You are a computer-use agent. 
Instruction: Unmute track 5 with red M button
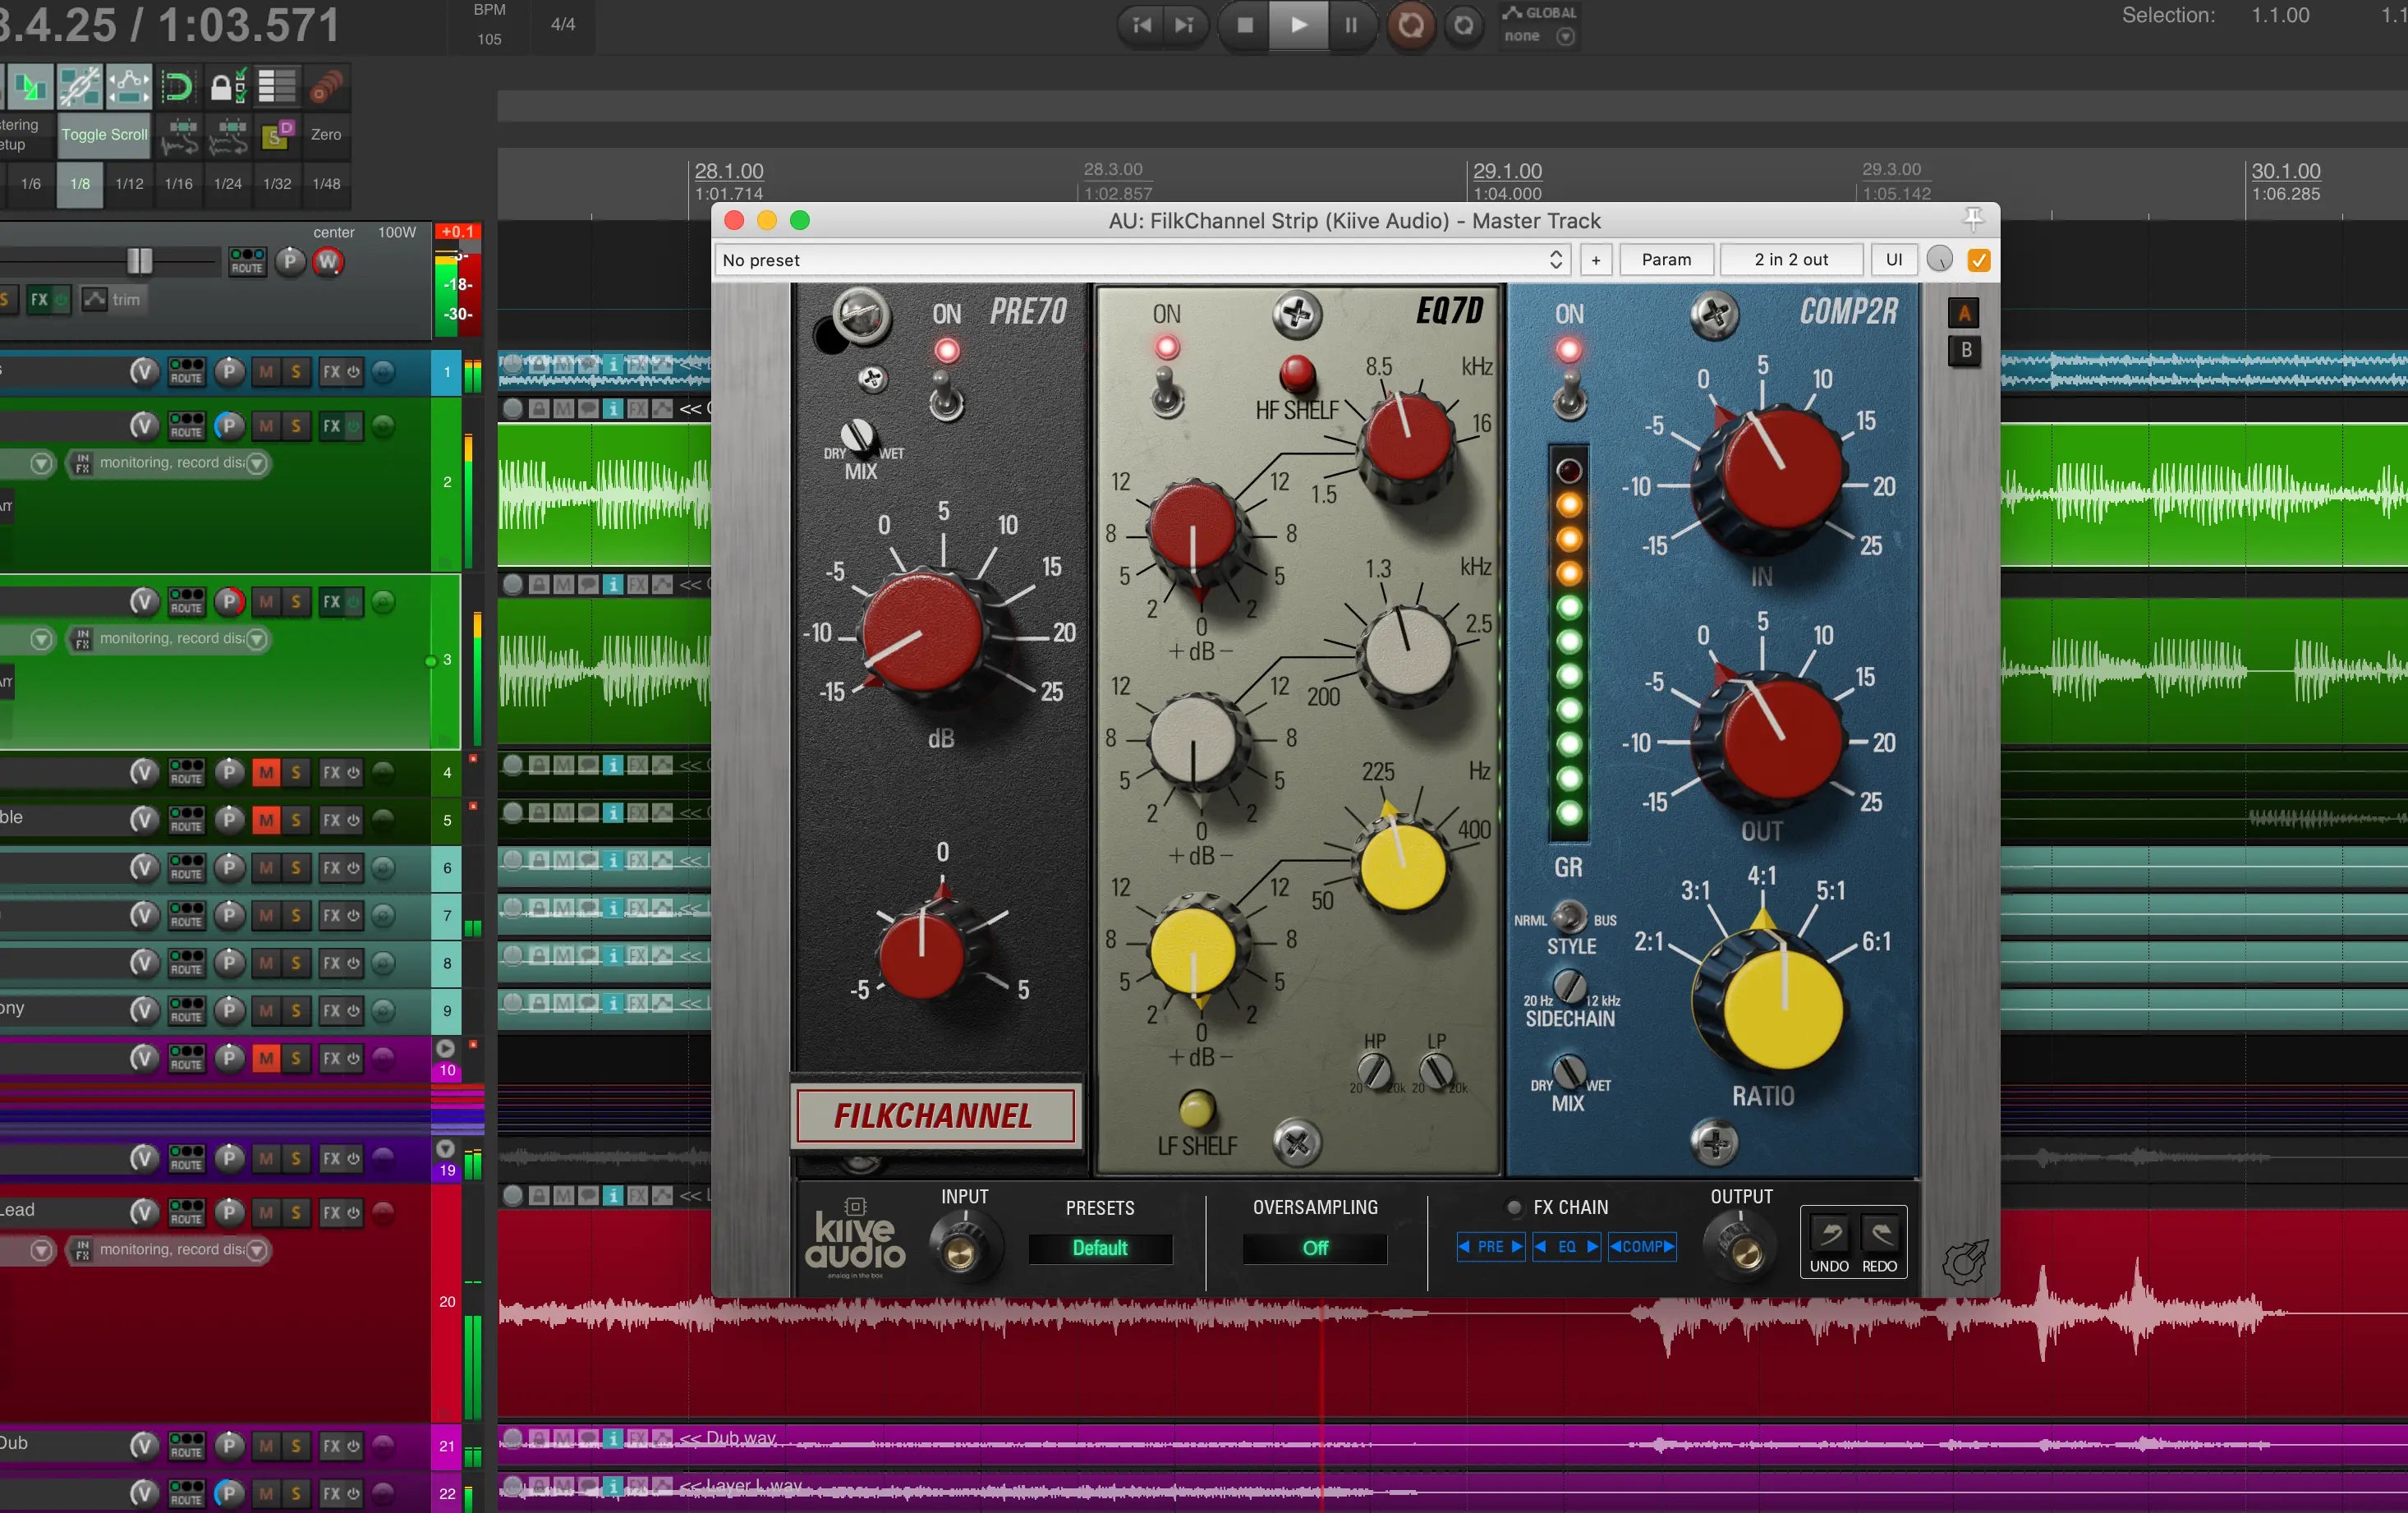[x=266, y=820]
